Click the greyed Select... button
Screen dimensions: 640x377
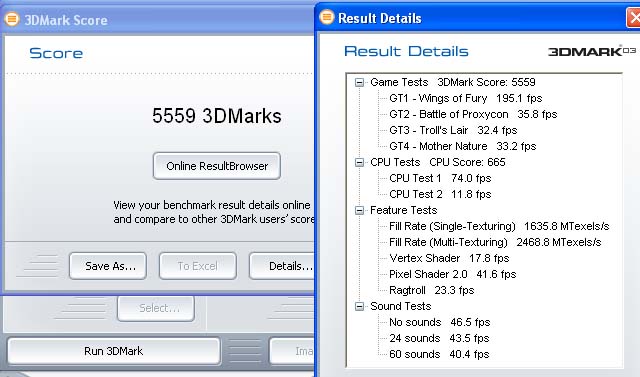pyautogui.click(x=156, y=308)
